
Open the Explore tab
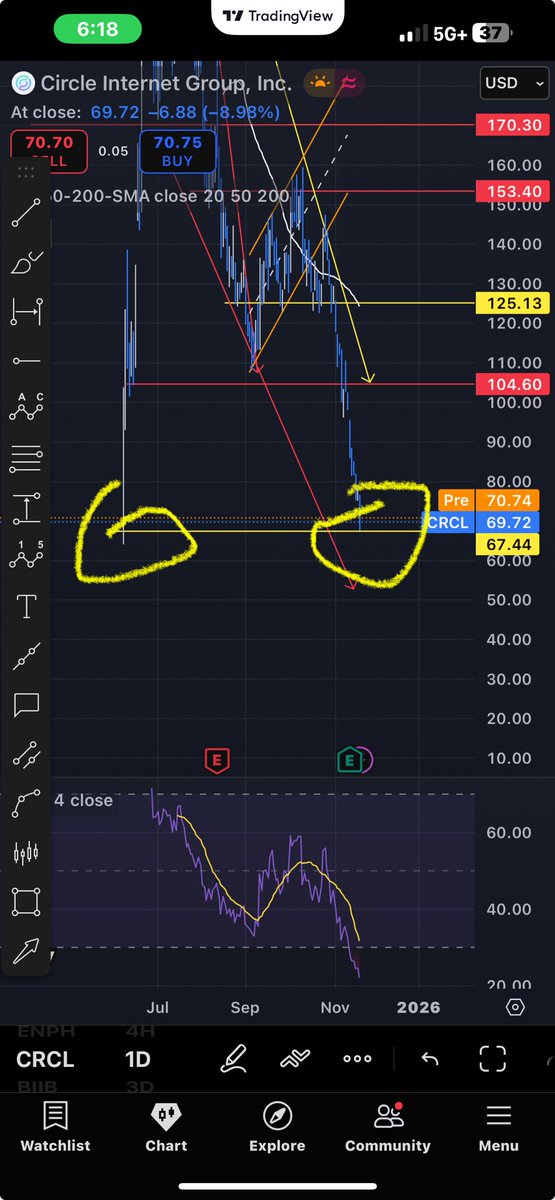277,1127
